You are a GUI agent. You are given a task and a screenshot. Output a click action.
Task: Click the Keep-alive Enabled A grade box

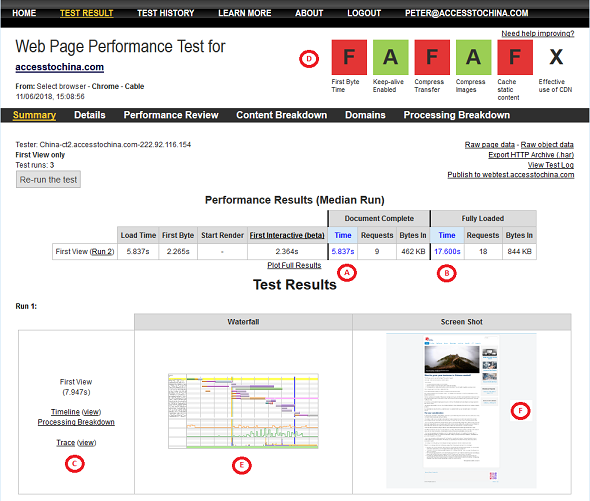click(x=391, y=57)
